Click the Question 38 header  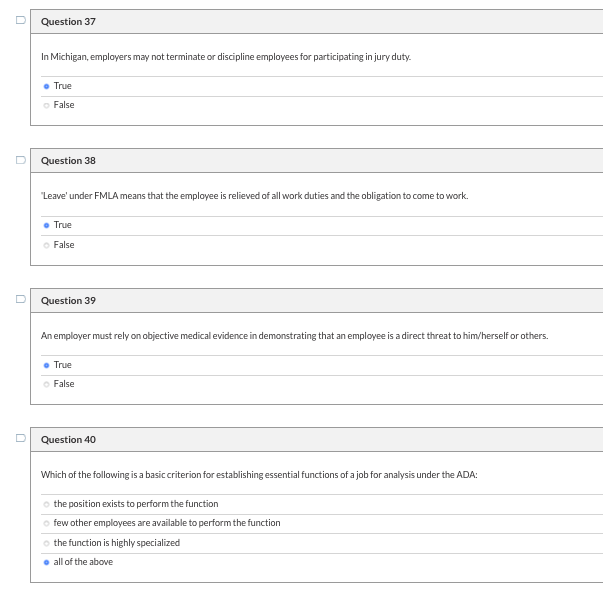[x=69, y=160]
